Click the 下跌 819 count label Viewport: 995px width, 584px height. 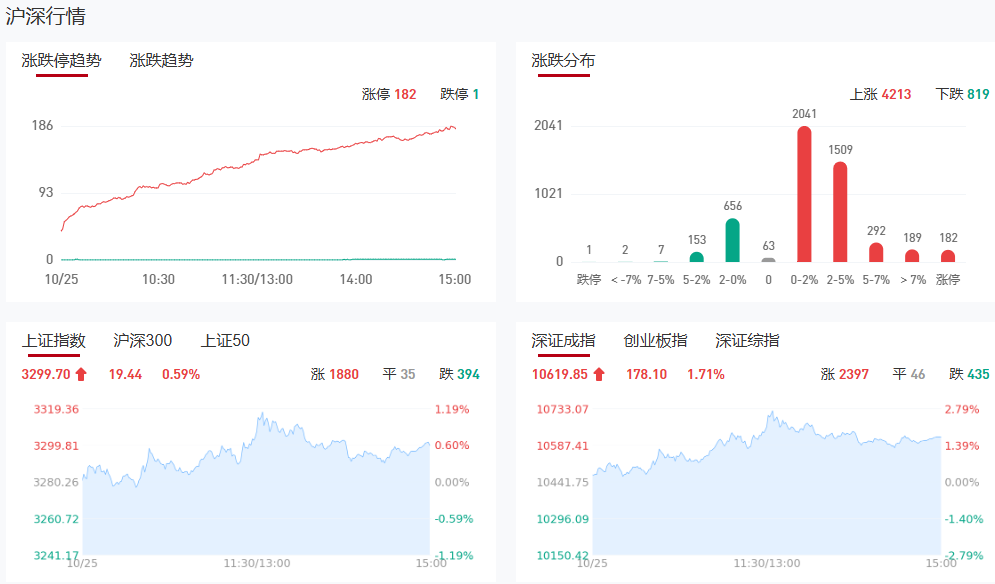[962, 95]
